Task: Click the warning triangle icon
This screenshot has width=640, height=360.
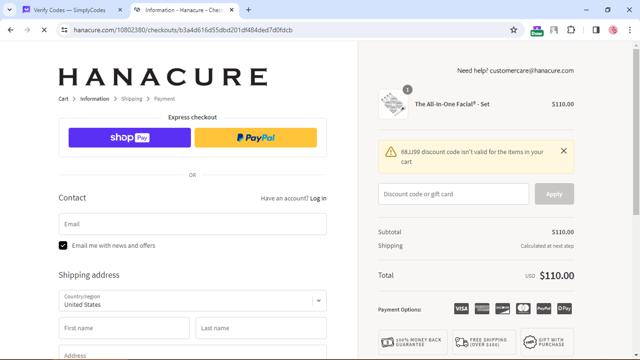Action: [x=391, y=152]
